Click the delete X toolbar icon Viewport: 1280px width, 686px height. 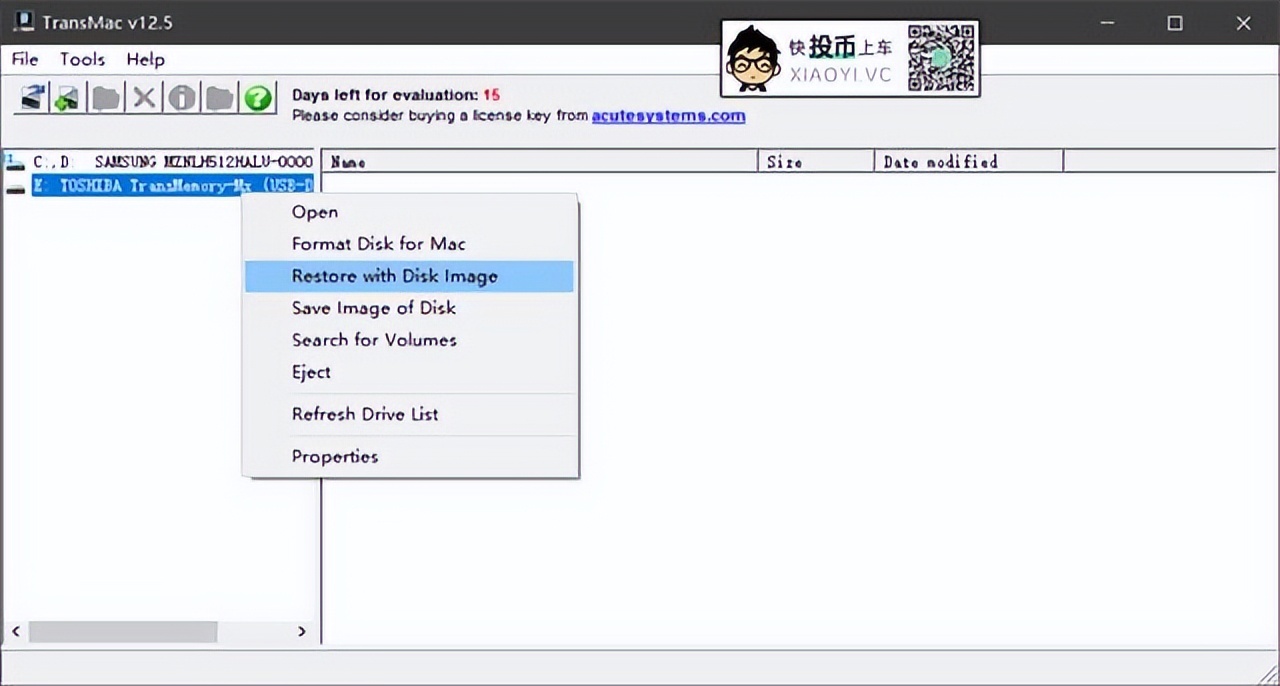(x=144, y=98)
